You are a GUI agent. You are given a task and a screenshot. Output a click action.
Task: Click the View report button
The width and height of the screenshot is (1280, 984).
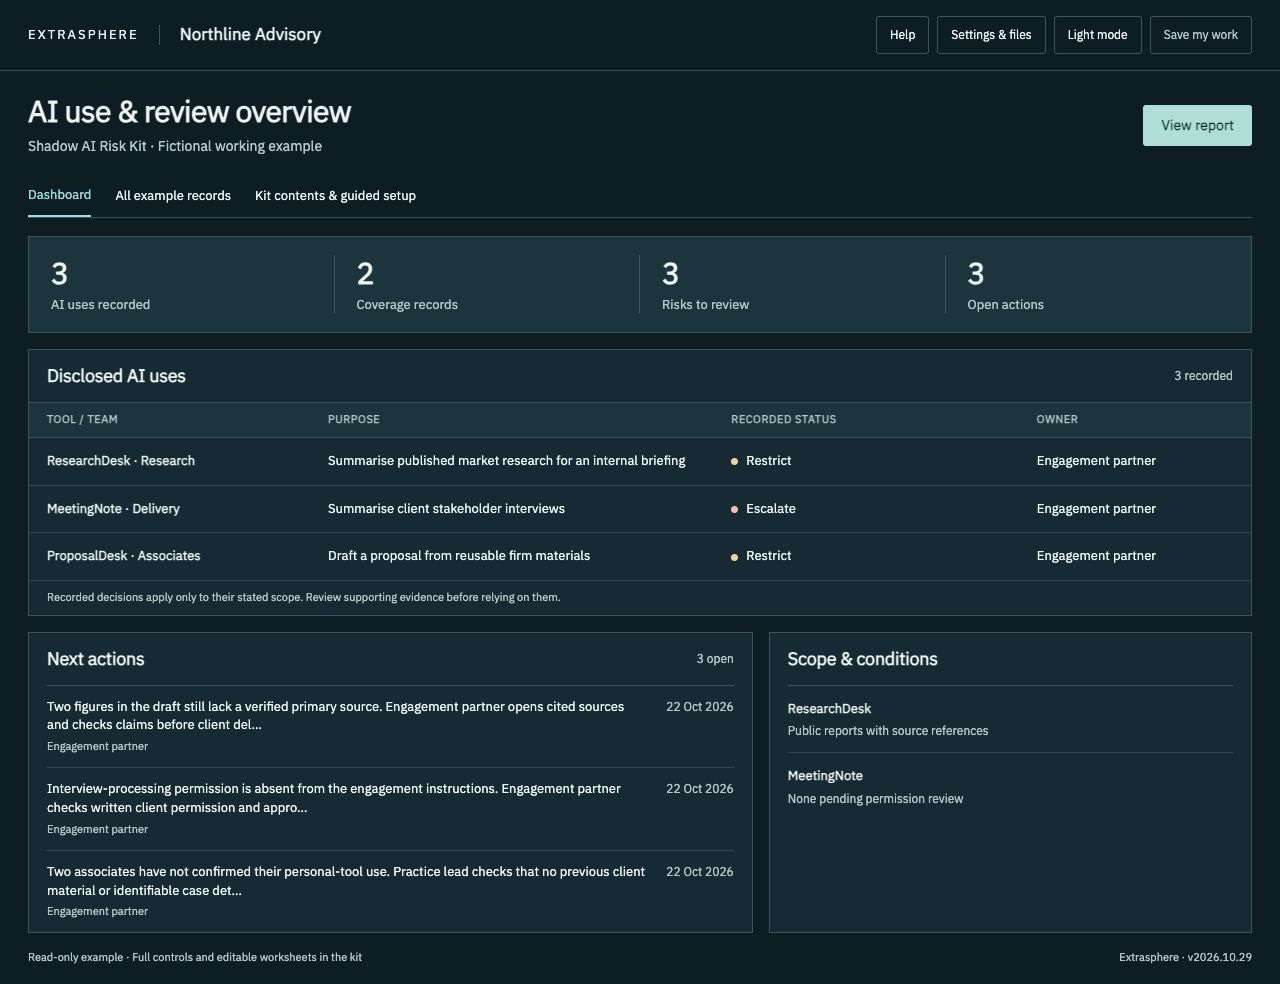click(x=1197, y=126)
